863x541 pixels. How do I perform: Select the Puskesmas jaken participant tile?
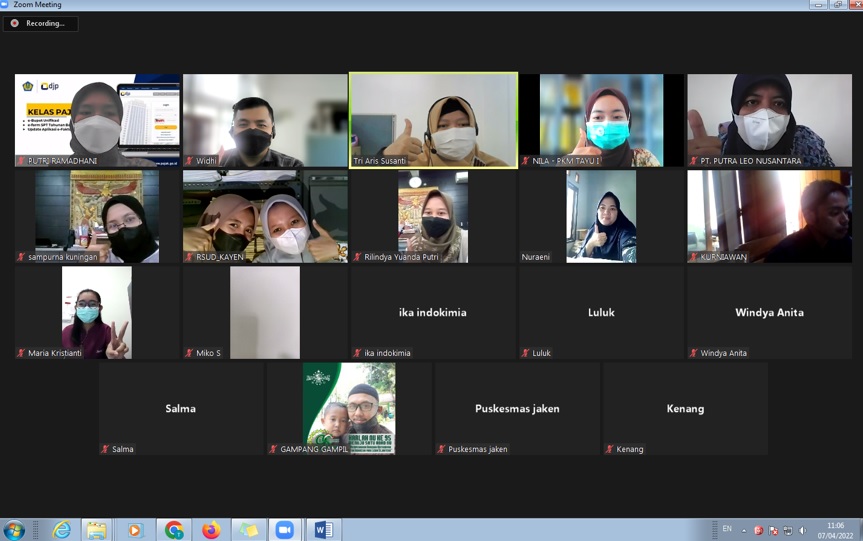click(517, 408)
